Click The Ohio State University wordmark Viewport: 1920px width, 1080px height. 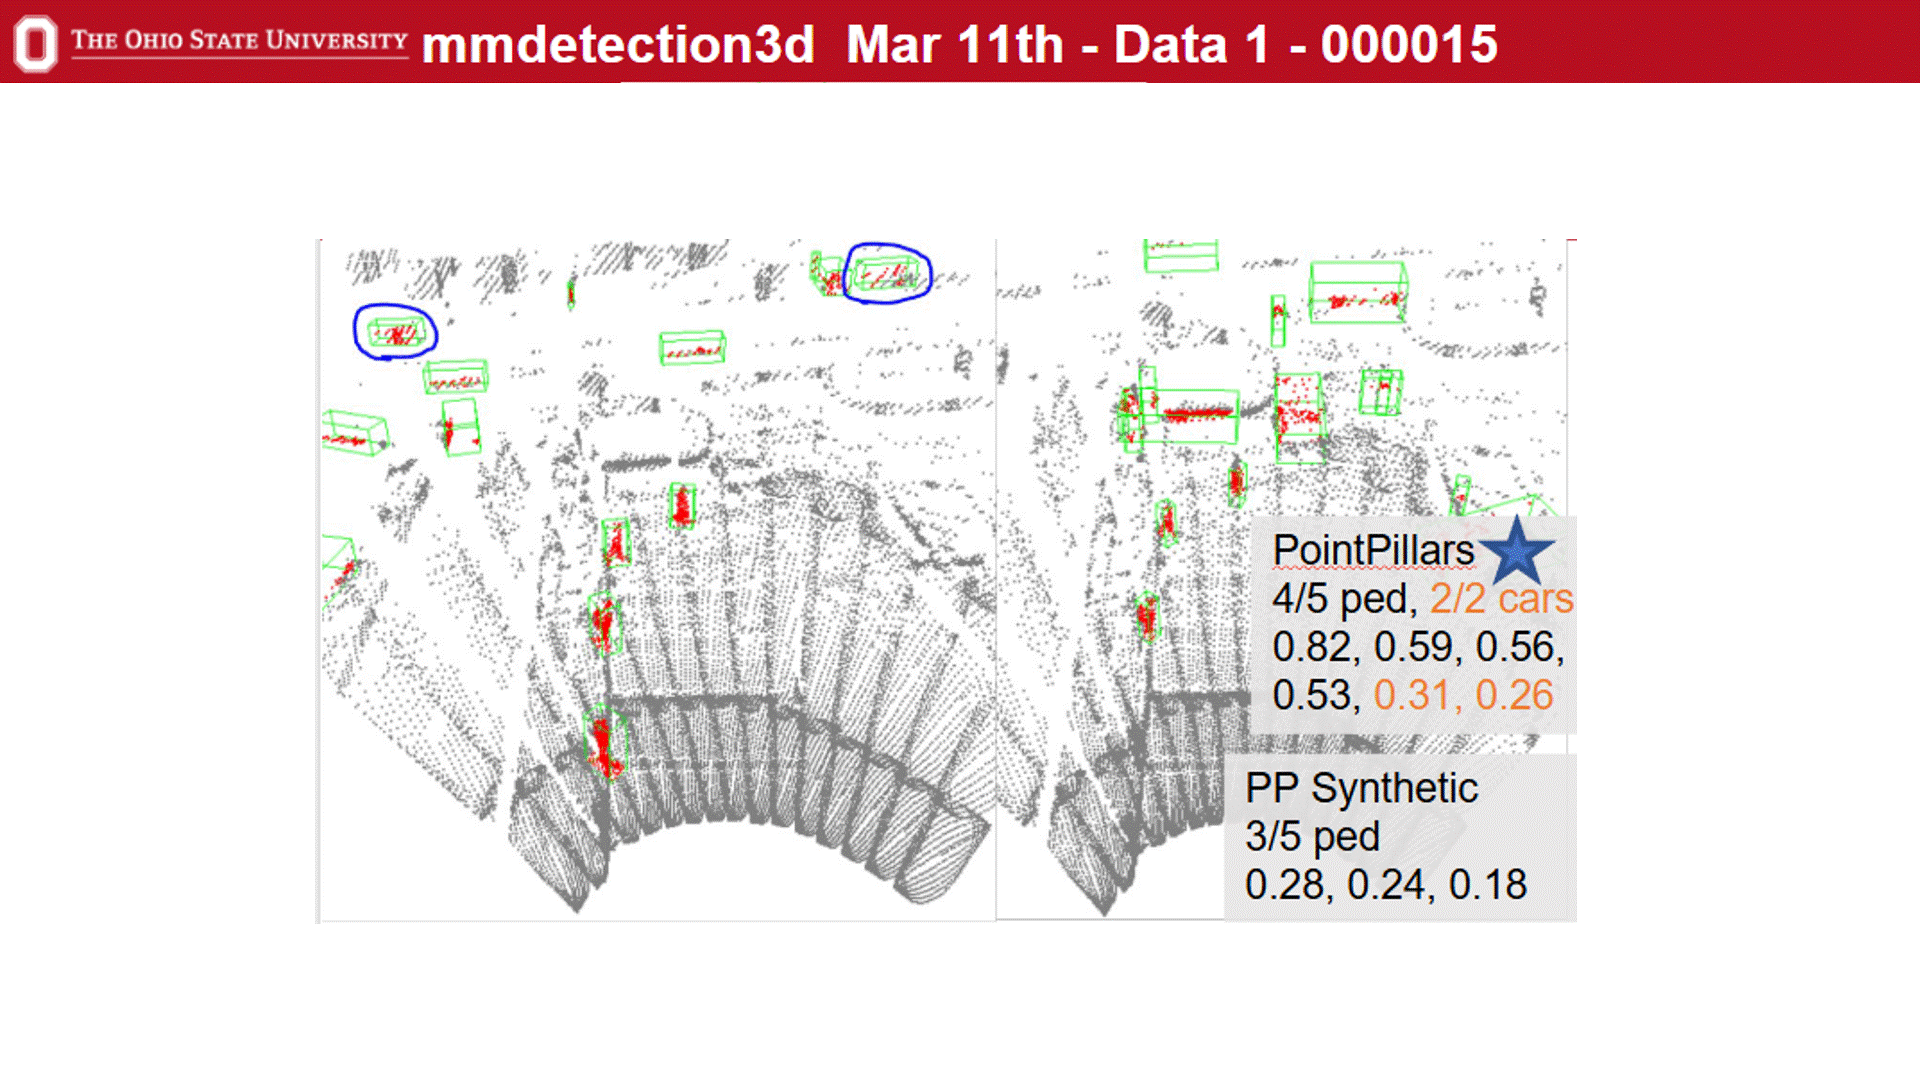(239, 41)
